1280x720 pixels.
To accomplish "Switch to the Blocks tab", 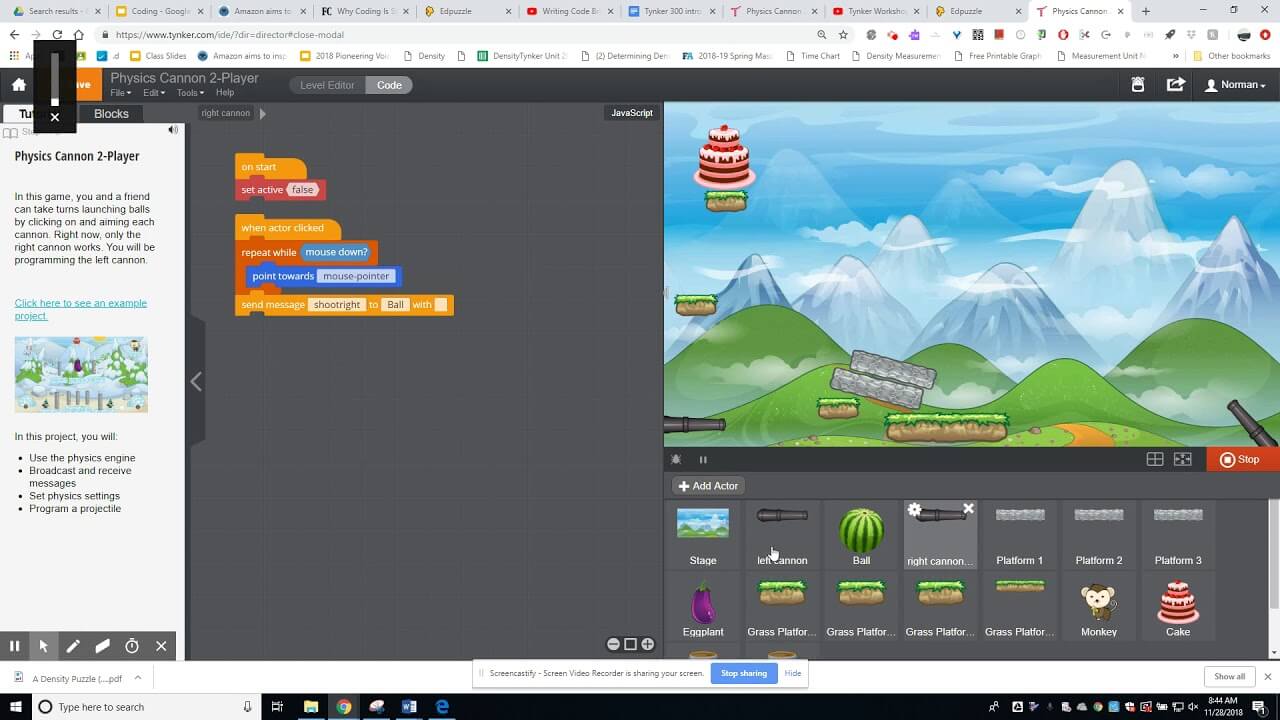I will click(110, 113).
